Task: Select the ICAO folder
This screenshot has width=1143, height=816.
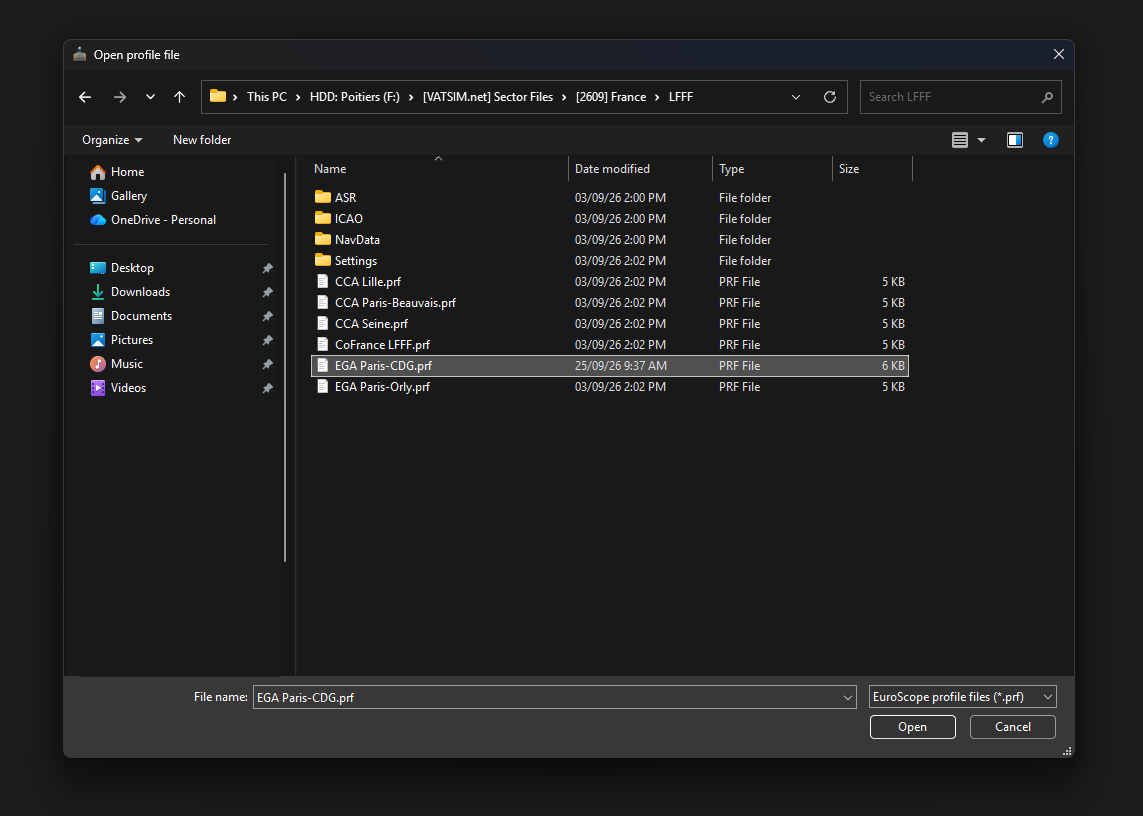Action: (x=610, y=219)
